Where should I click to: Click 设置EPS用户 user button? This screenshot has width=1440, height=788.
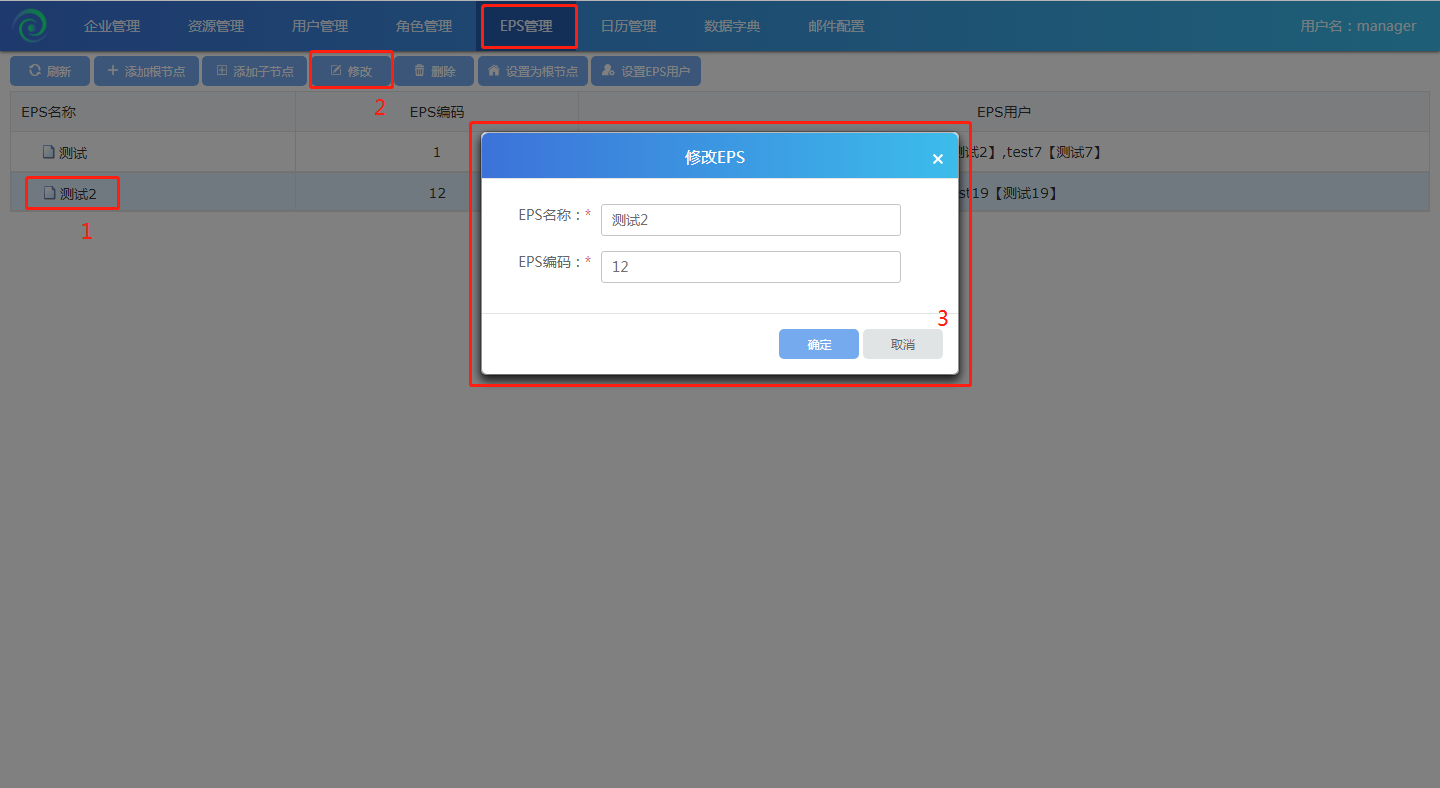(646, 71)
